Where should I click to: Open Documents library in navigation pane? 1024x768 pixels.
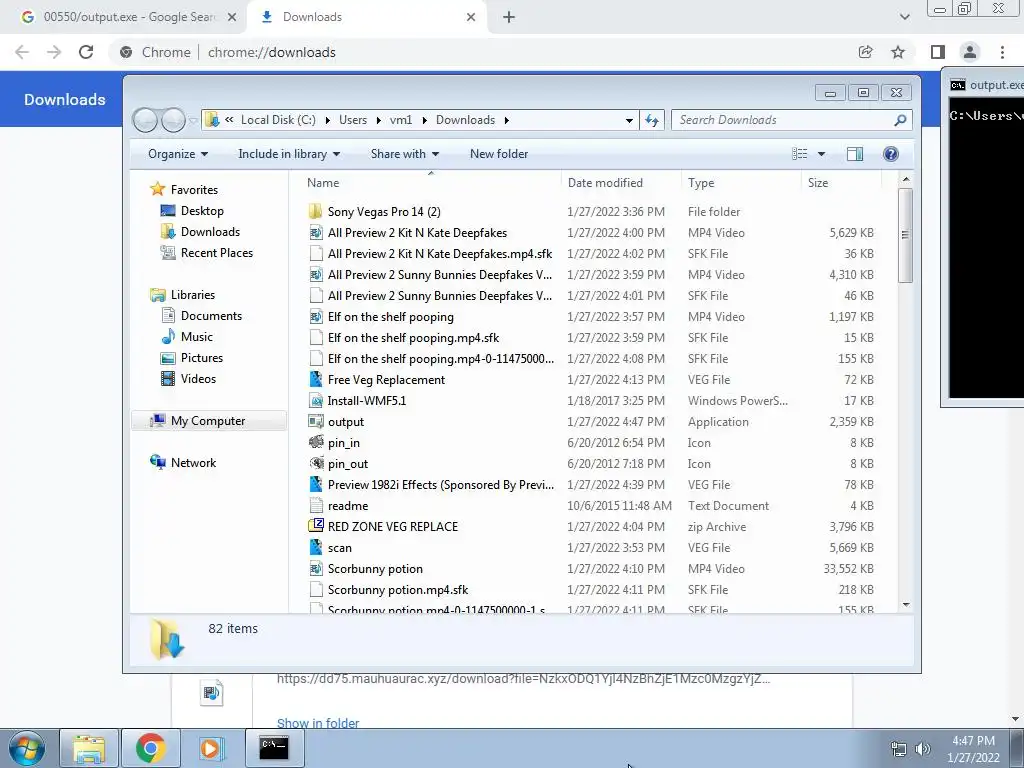coord(211,316)
